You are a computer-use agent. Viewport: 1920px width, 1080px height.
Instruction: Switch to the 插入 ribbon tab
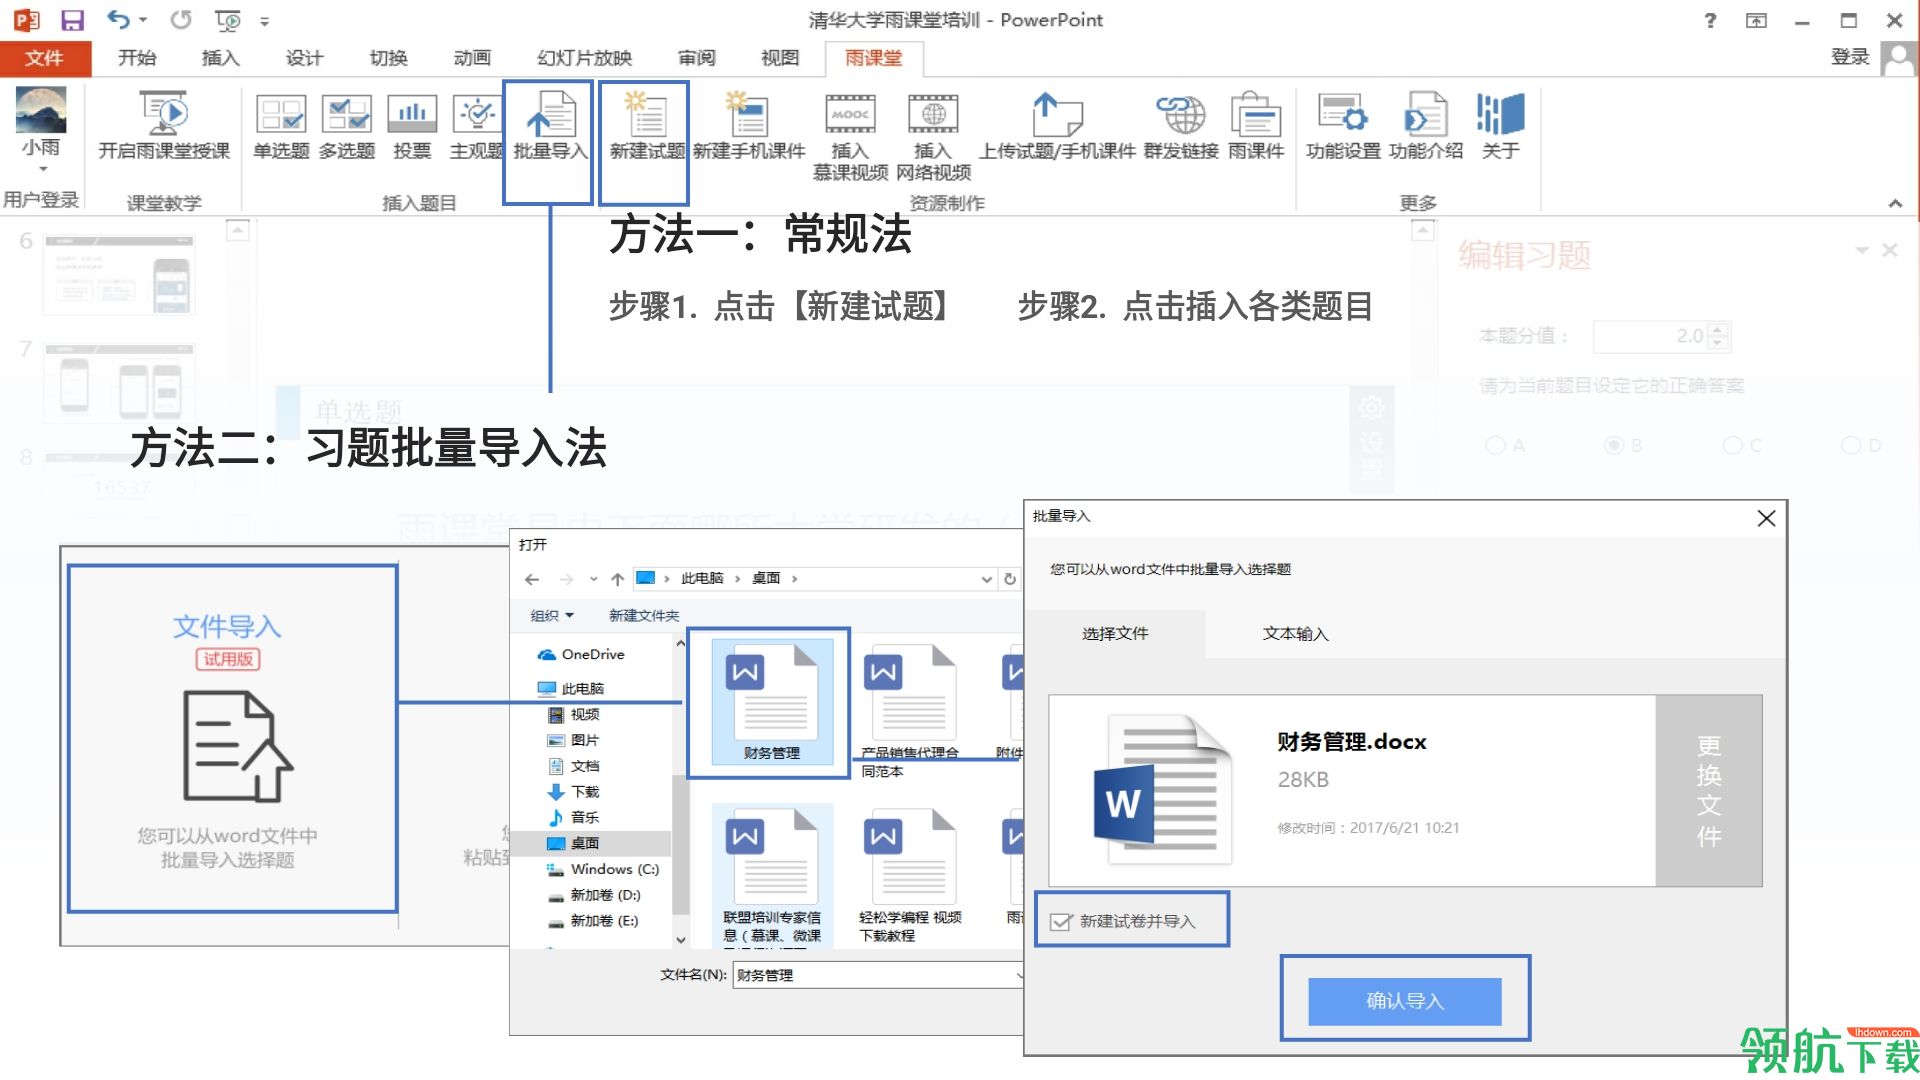click(220, 58)
